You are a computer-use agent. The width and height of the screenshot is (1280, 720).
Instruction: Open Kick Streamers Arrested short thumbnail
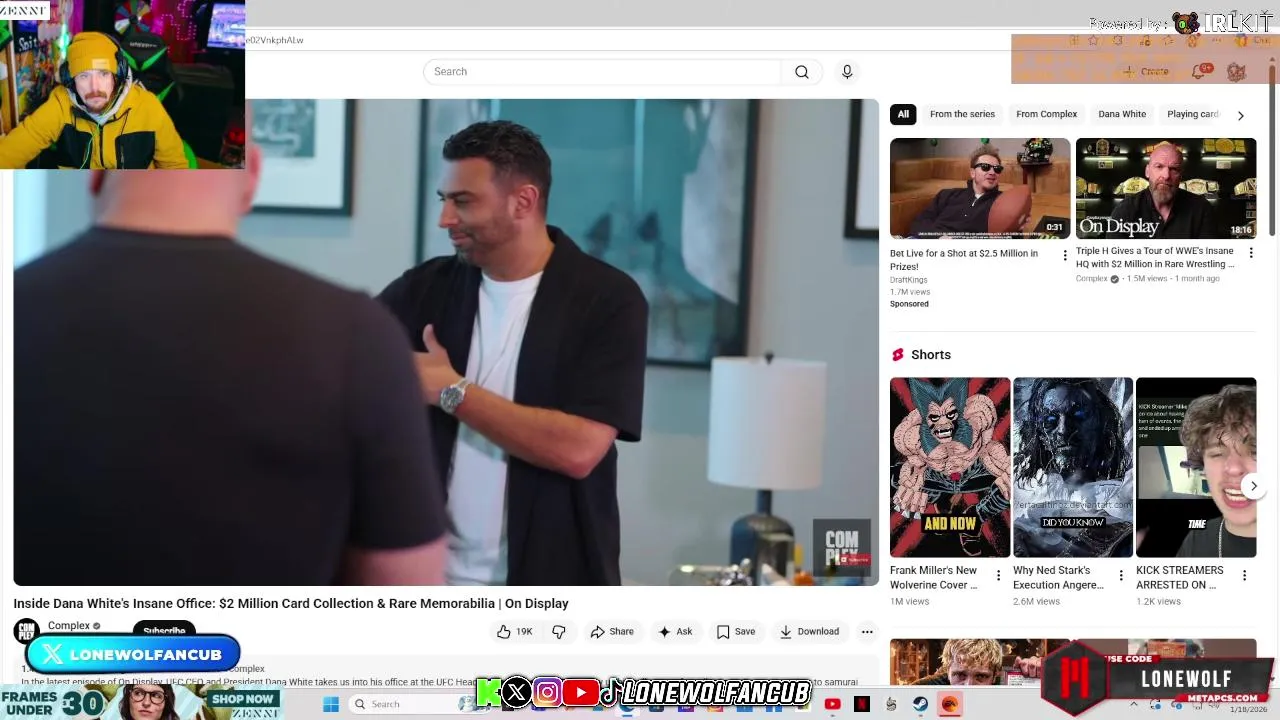[x=1196, y=467]
